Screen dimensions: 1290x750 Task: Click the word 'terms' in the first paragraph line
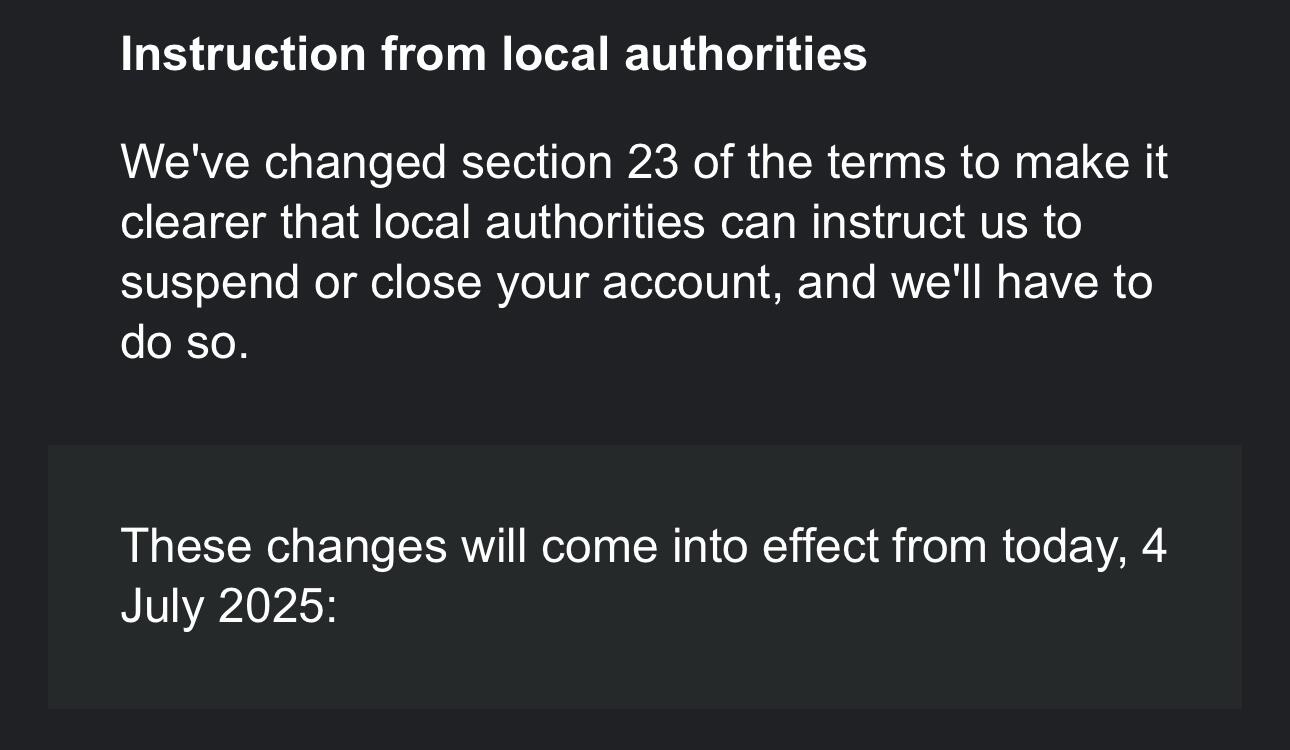pos(886,163)
